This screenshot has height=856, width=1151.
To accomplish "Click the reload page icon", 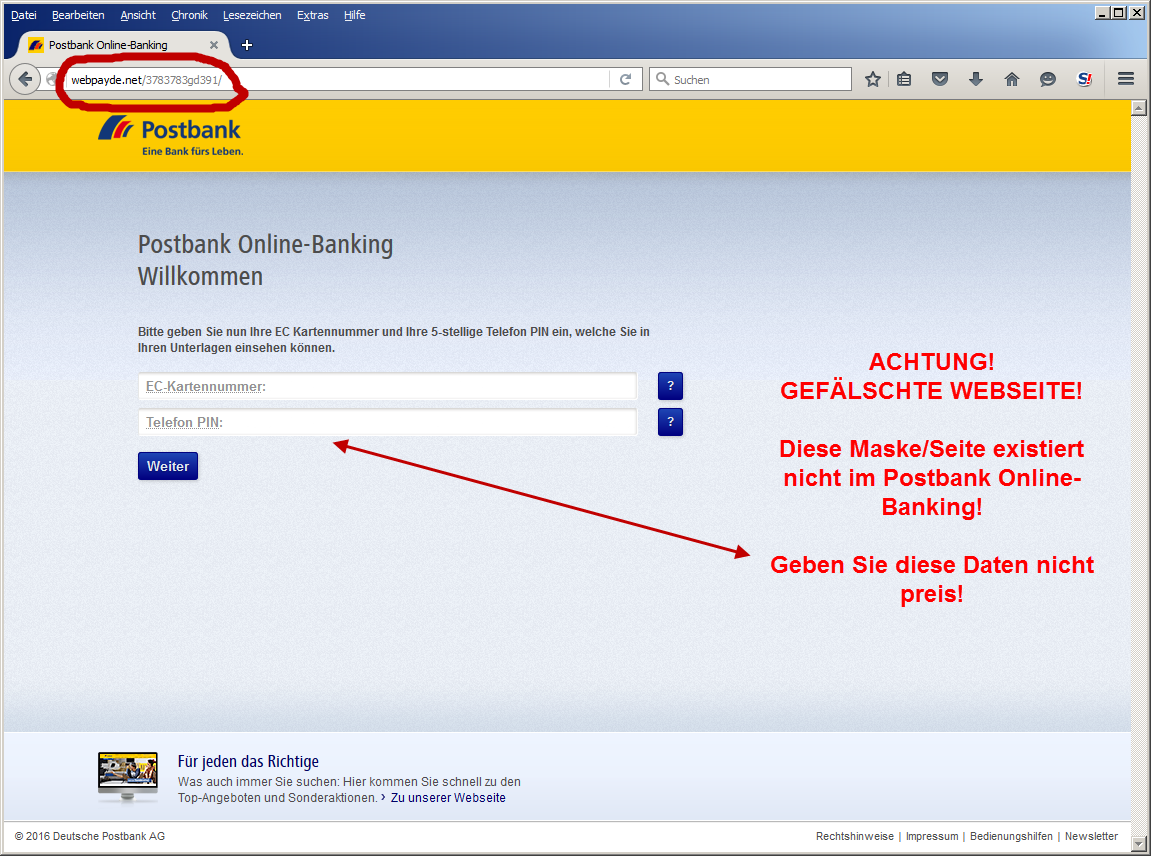I will click(625, 79).
